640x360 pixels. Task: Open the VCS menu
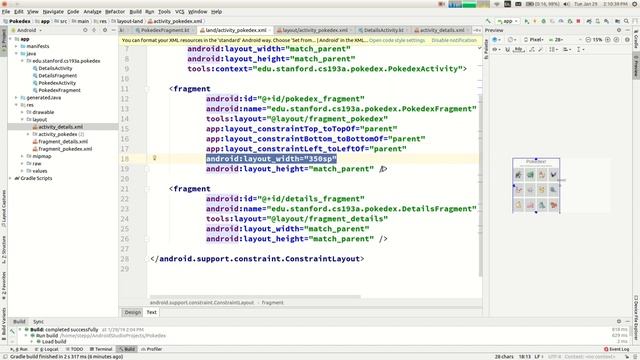tap(180, 12)
